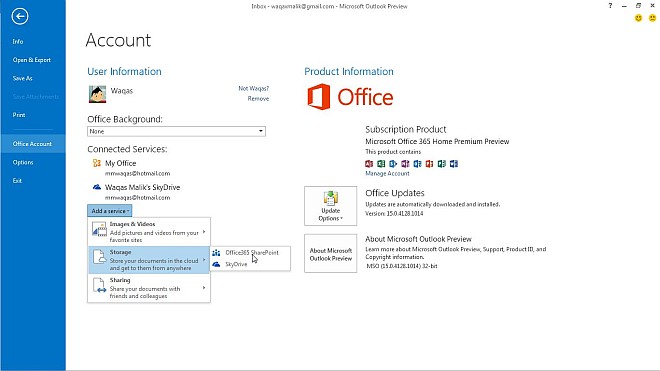Click the SkyDrive cloud icon beside Waqas Malik's SkyDrive
This screenshot has width=660, height=371.
point(97,187)
